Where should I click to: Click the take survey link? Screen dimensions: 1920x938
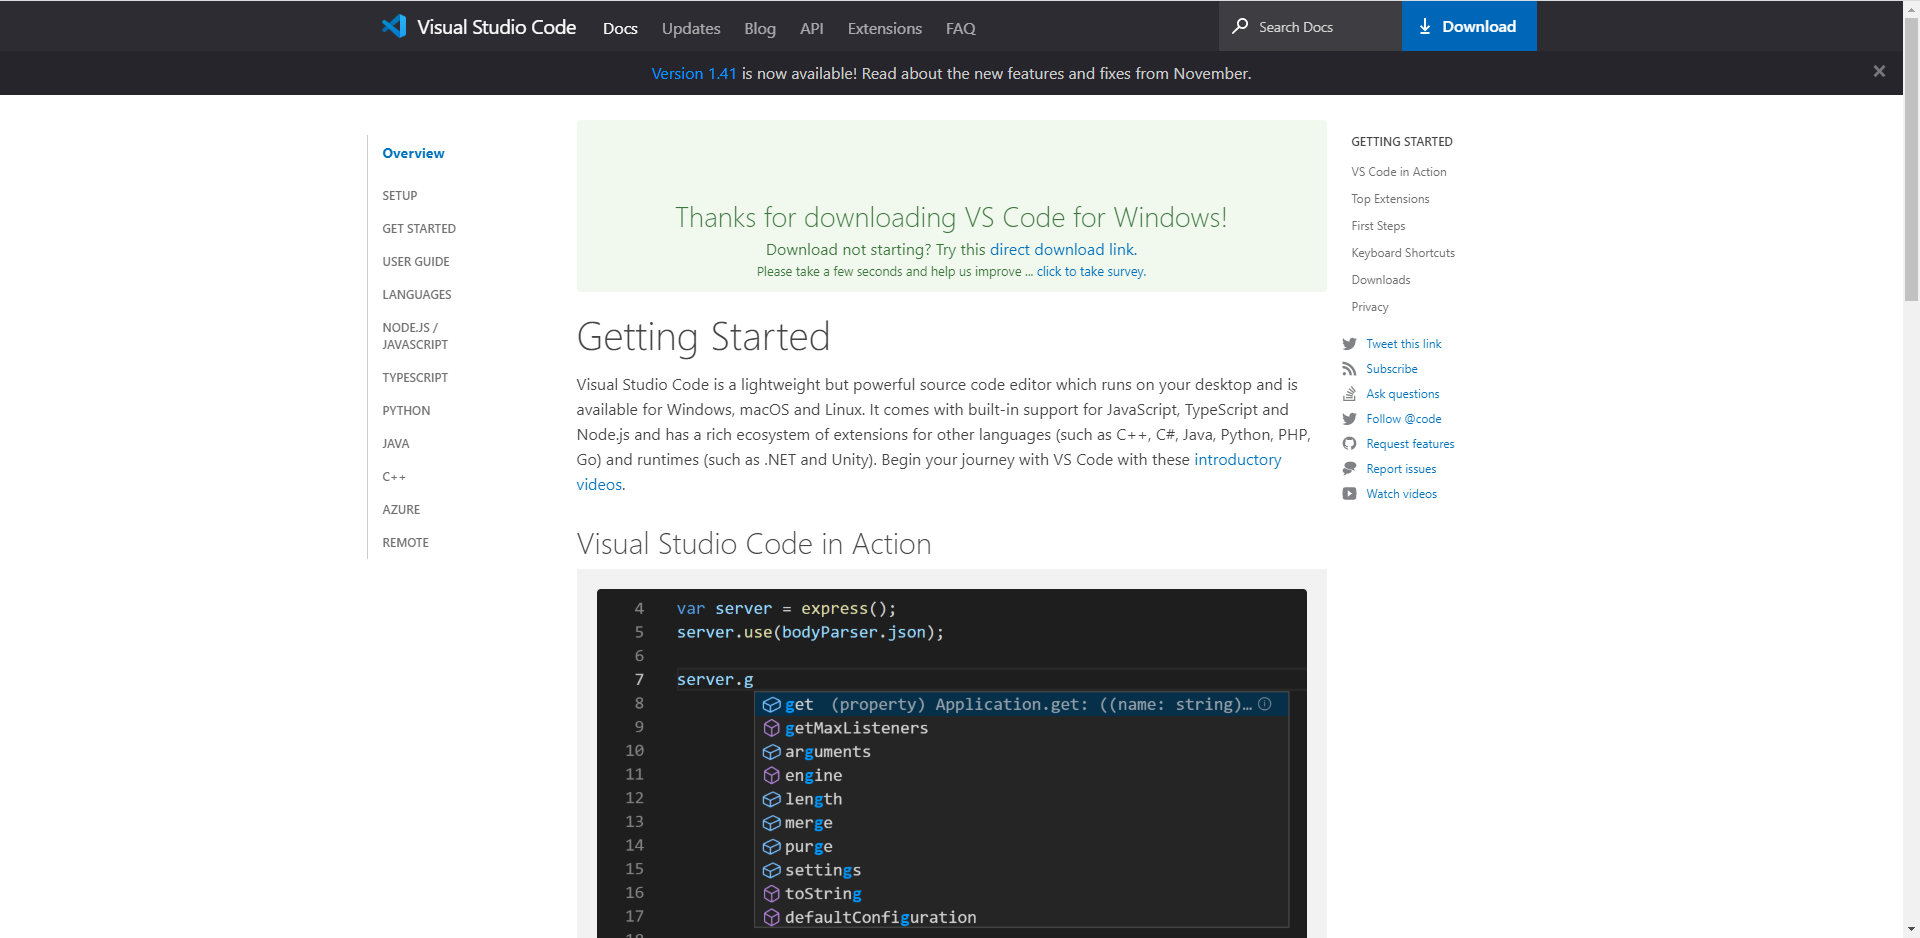(x=1091, y=271)
